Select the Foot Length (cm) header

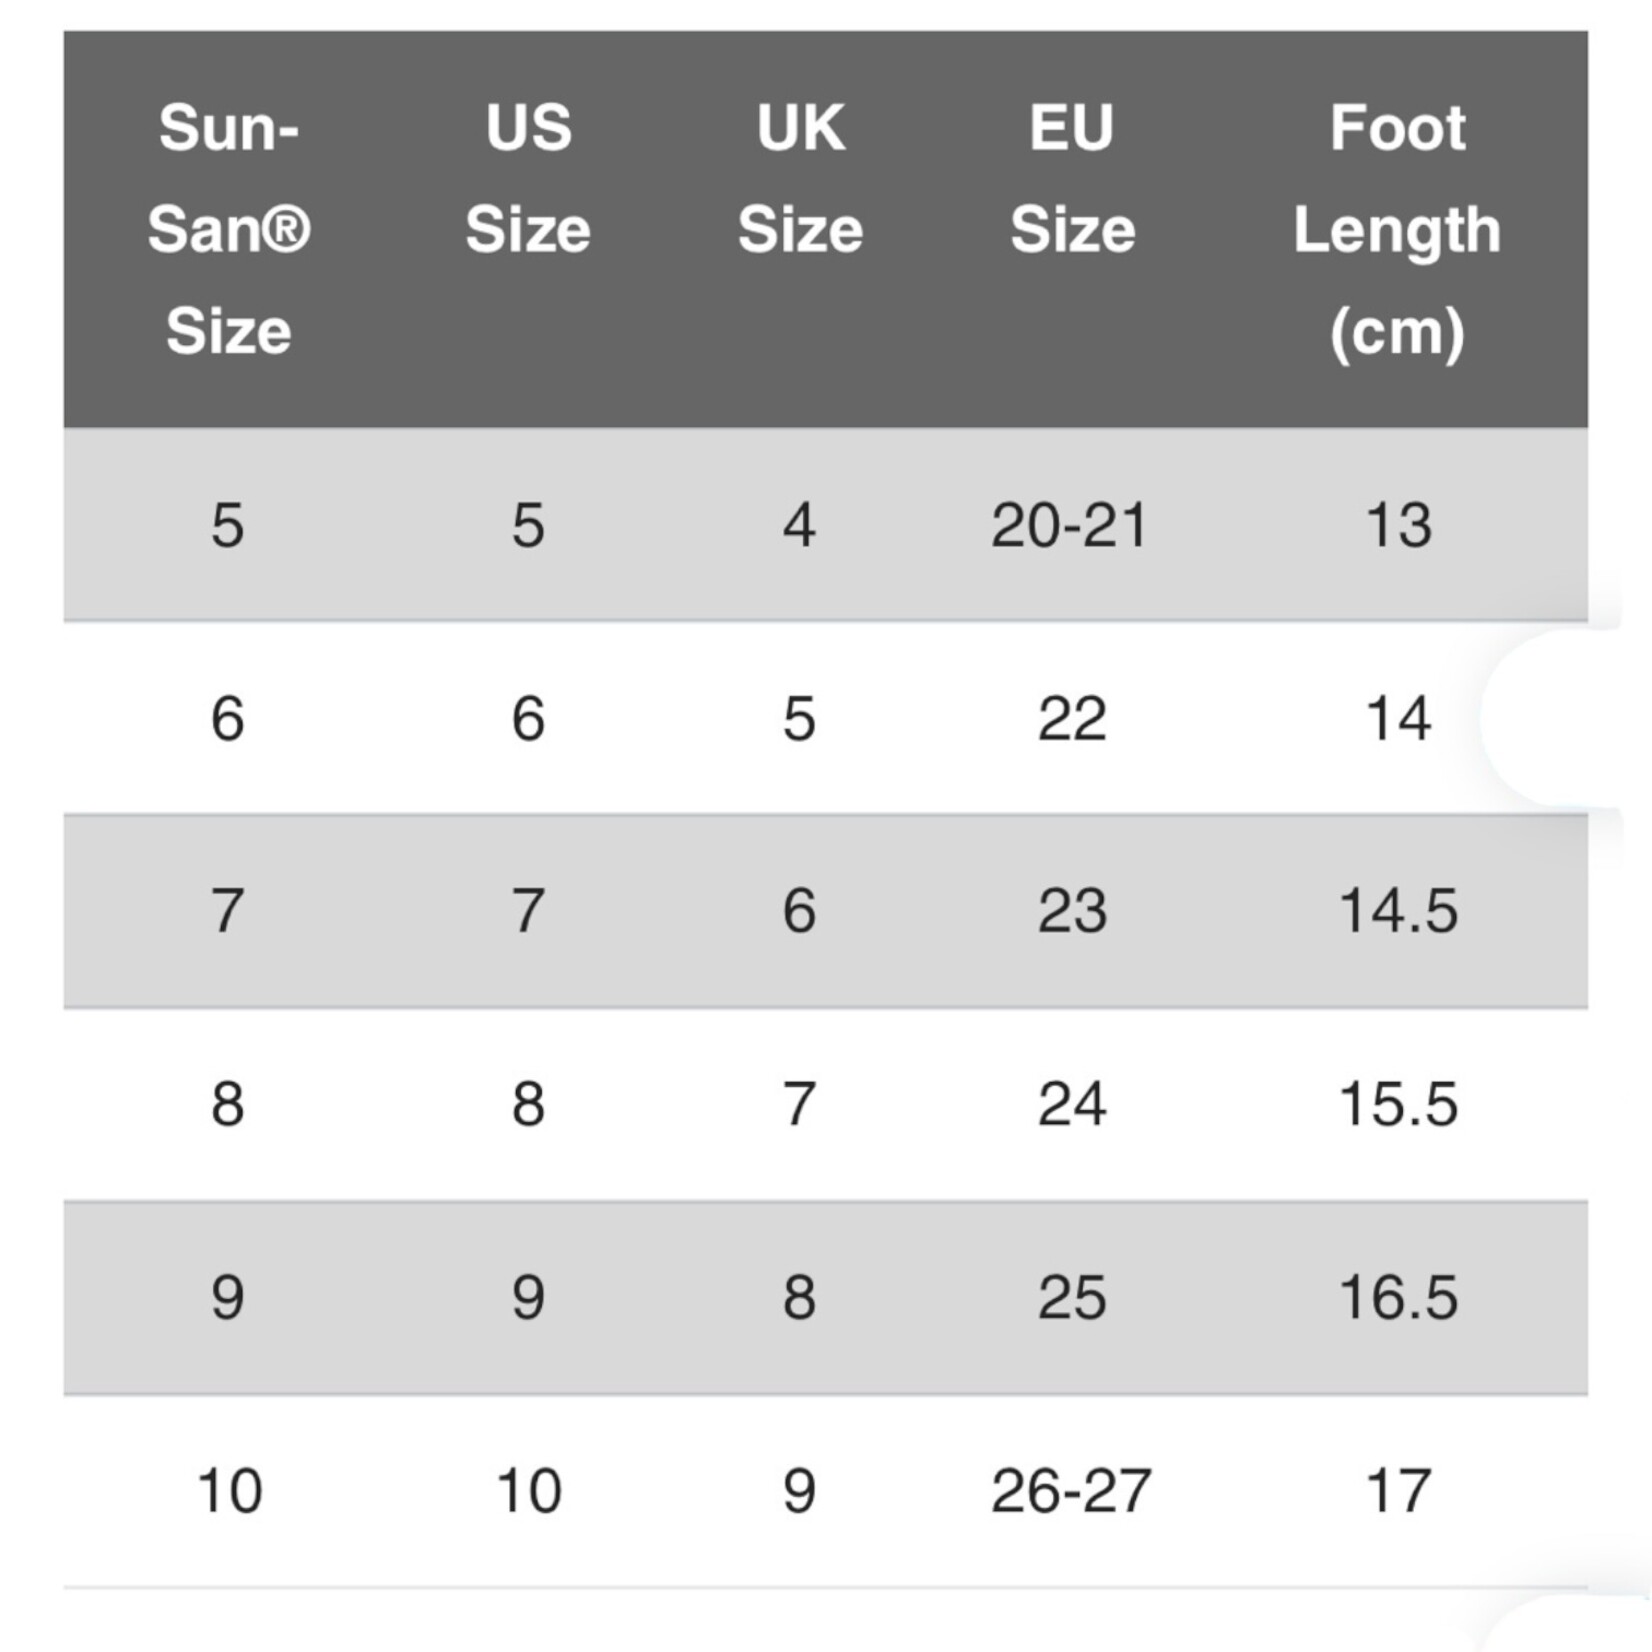pos(1397,229)
